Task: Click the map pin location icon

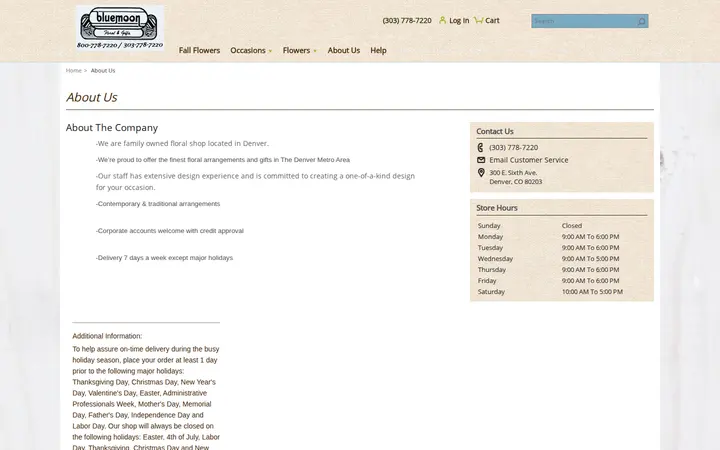Action: pos(481,173)
